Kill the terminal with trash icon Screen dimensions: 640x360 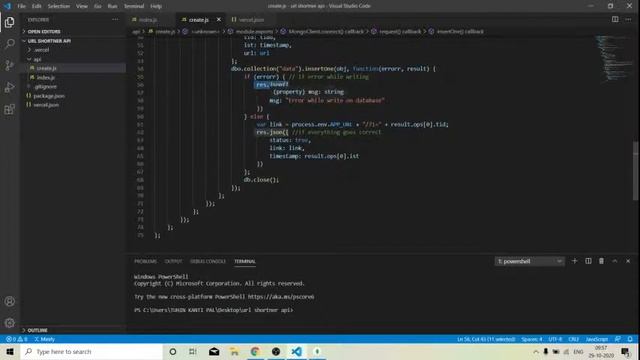pyautogui.click(x=601, y=261)
